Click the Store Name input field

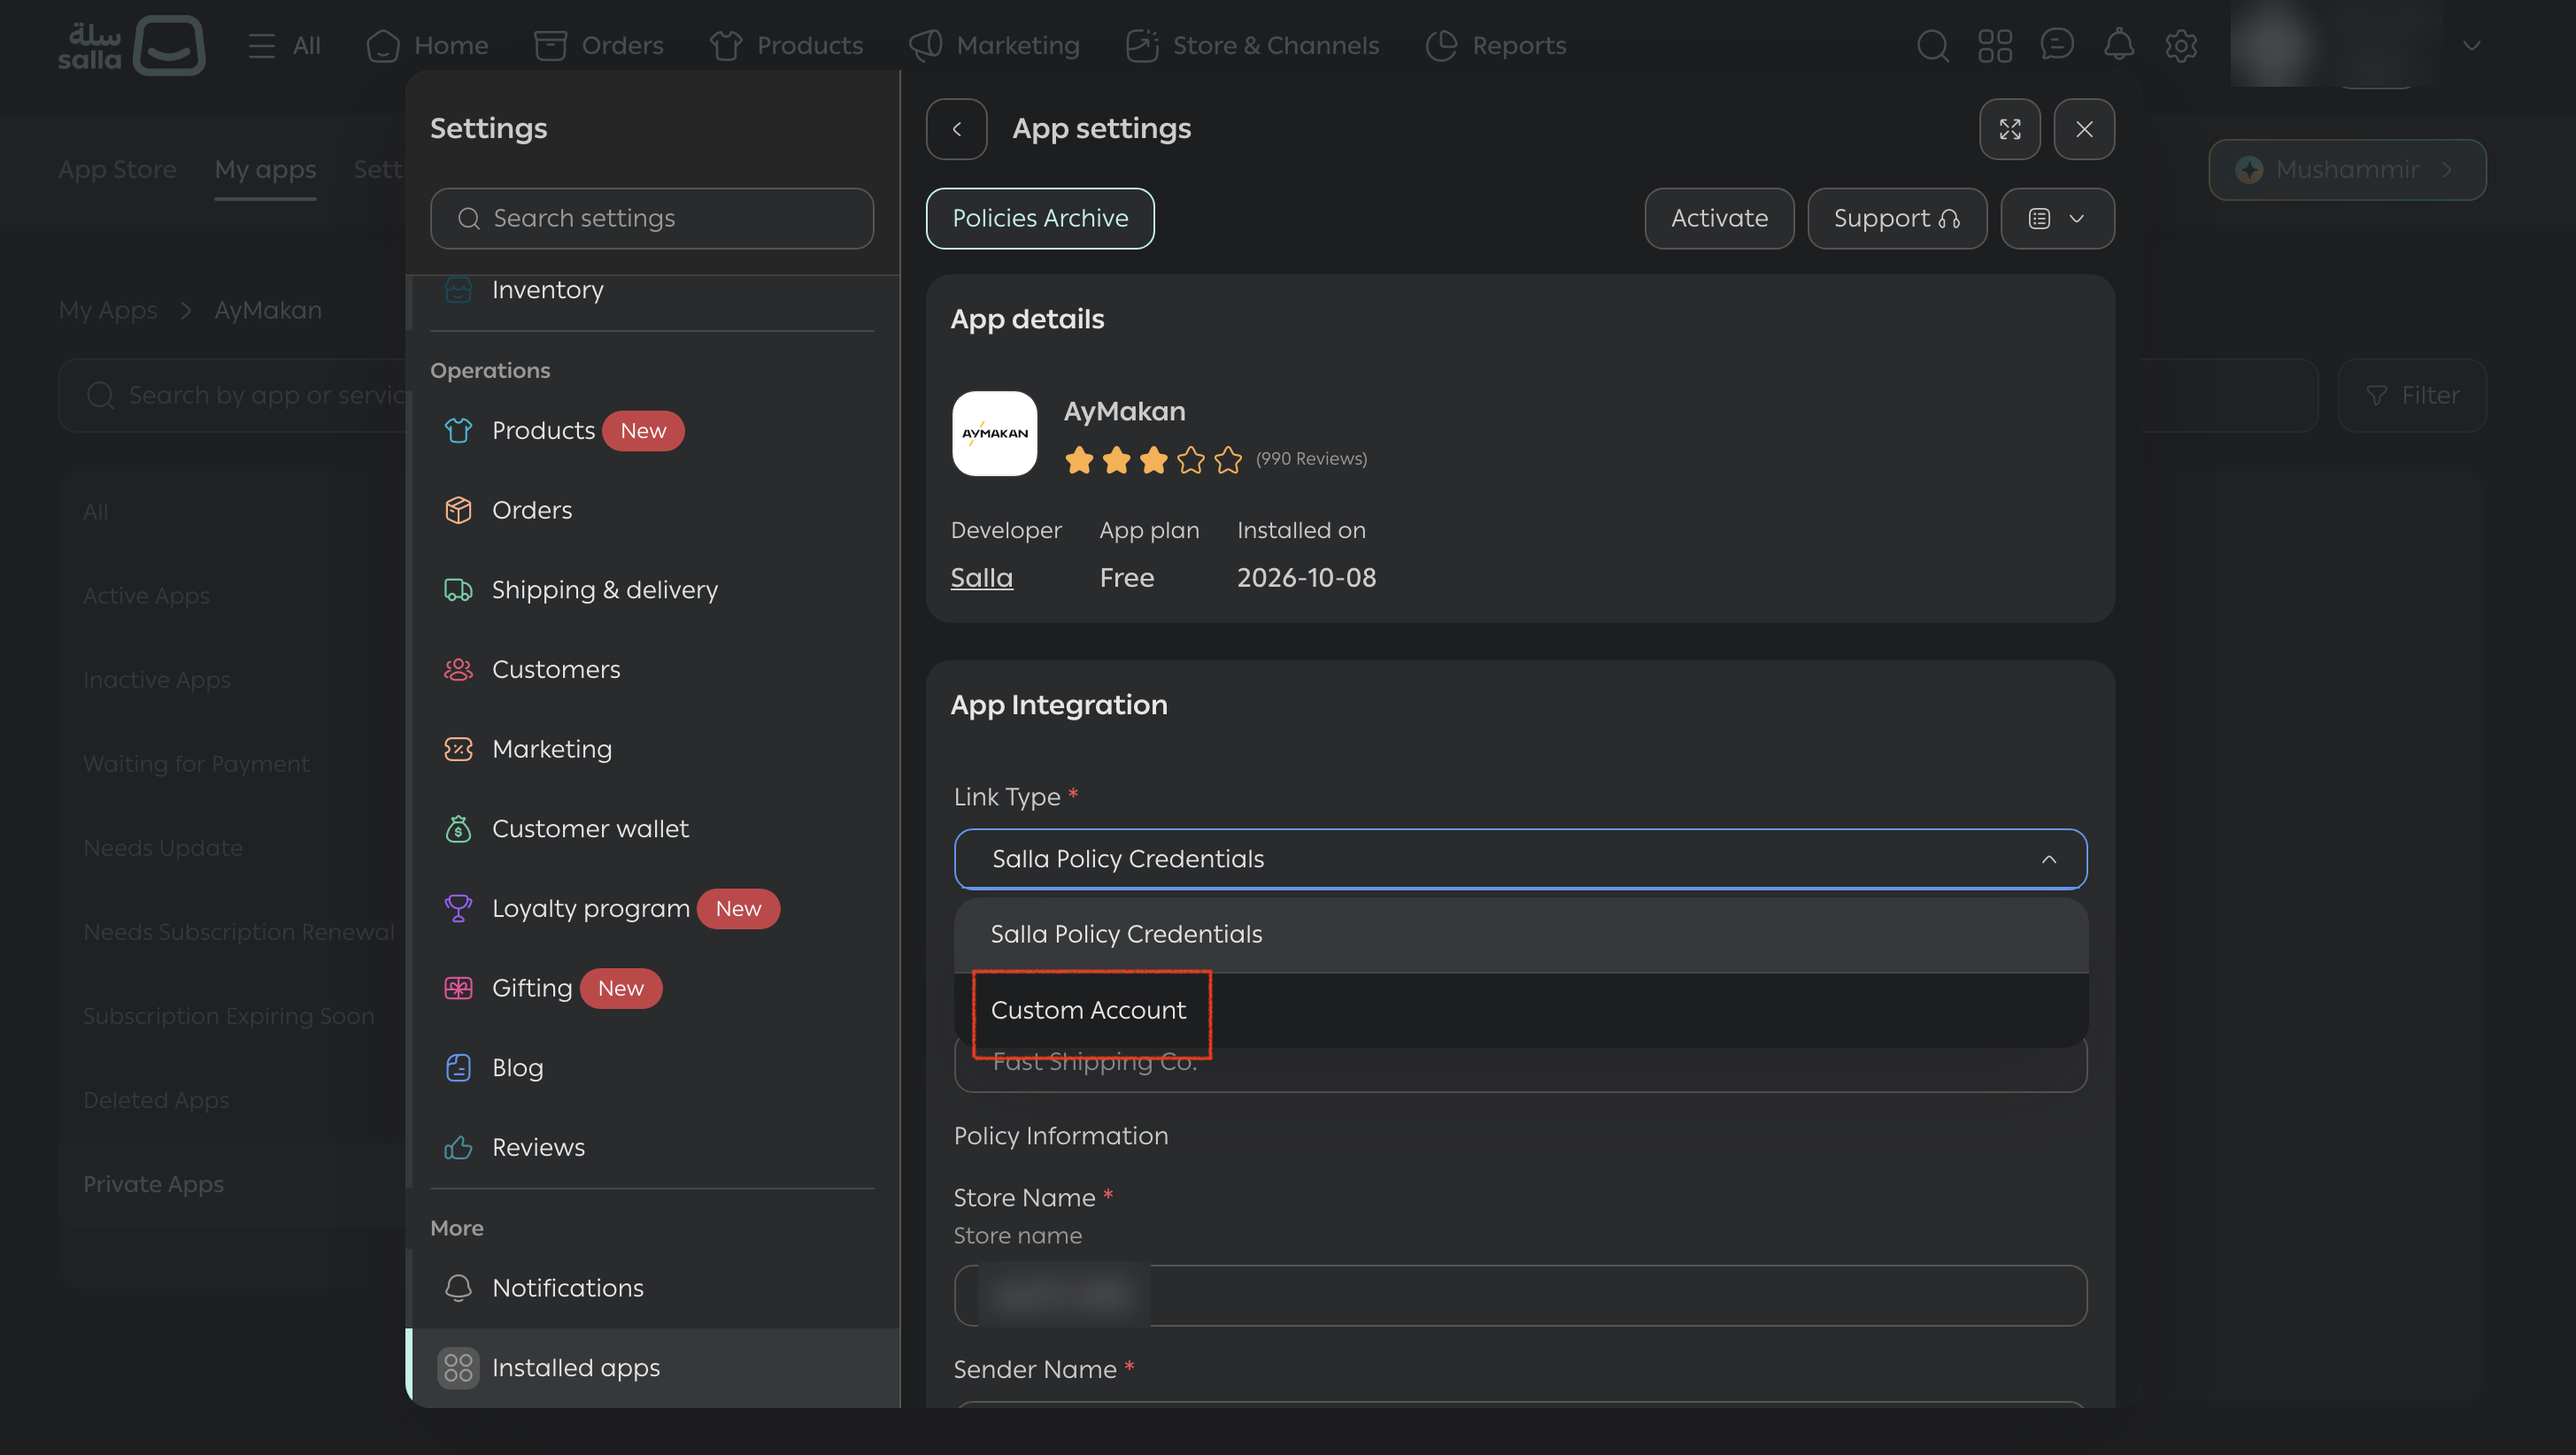point(1520,1296)
